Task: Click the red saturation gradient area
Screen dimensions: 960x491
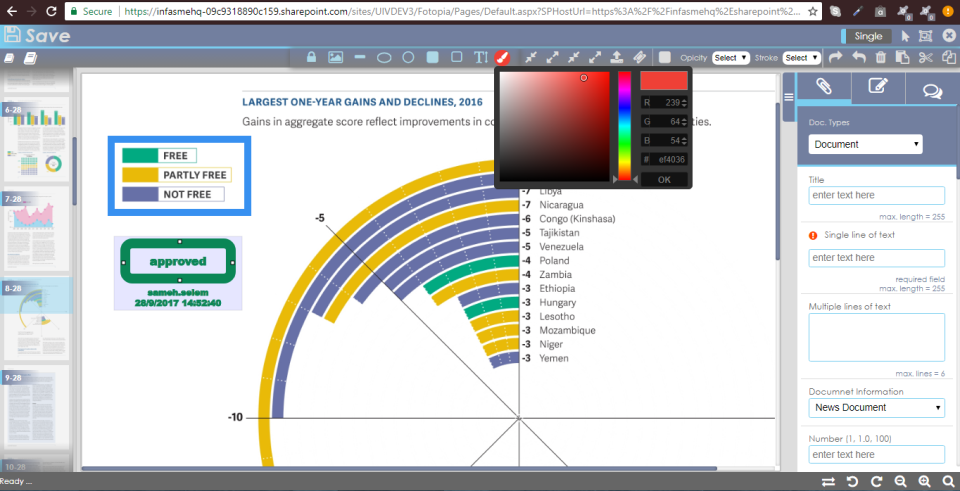Action: [x=555, y=126]
